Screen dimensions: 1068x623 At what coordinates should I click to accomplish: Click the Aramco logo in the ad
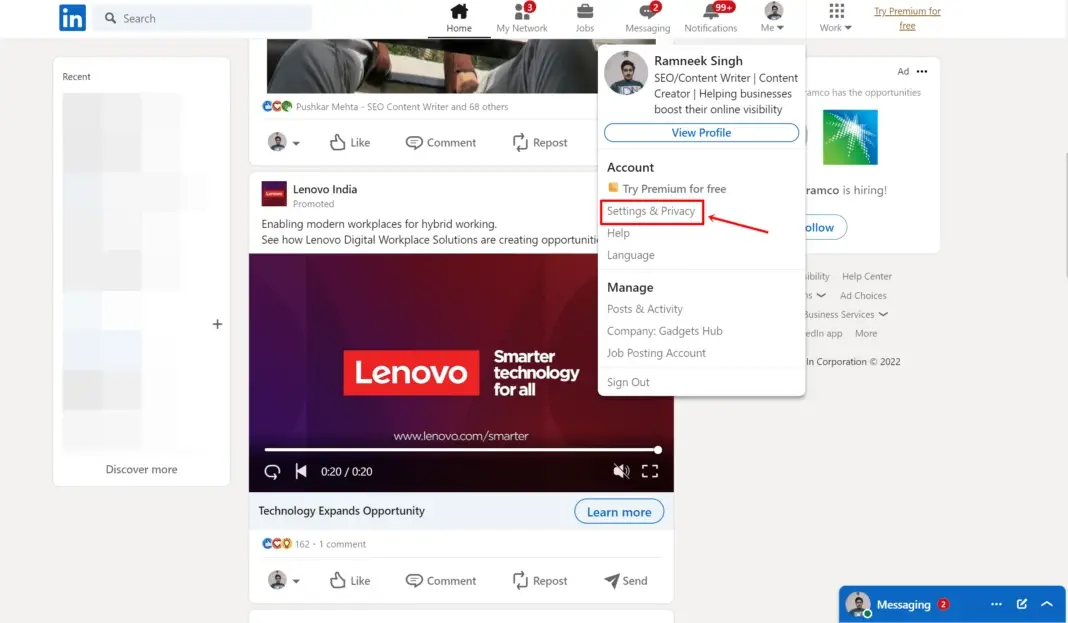(850, 138)
